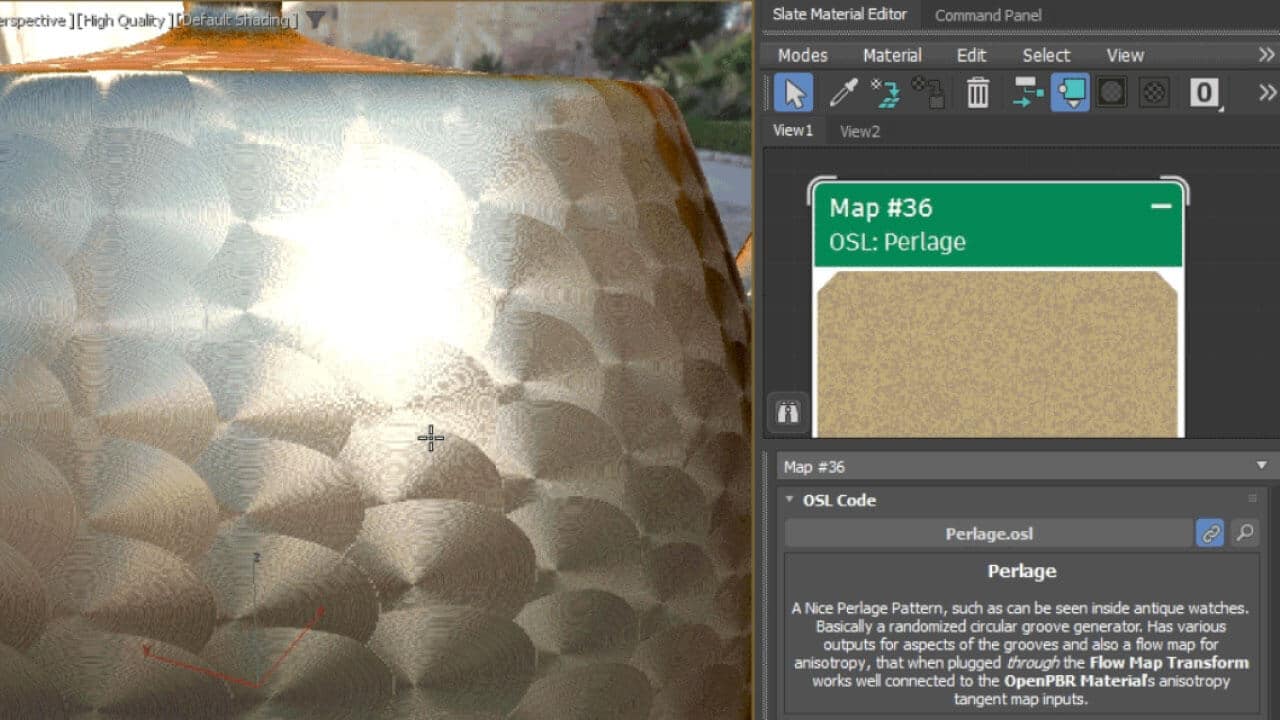Select the arrow Select tool
This screenshot has height=720, width=1280.
tap(793, 93)
